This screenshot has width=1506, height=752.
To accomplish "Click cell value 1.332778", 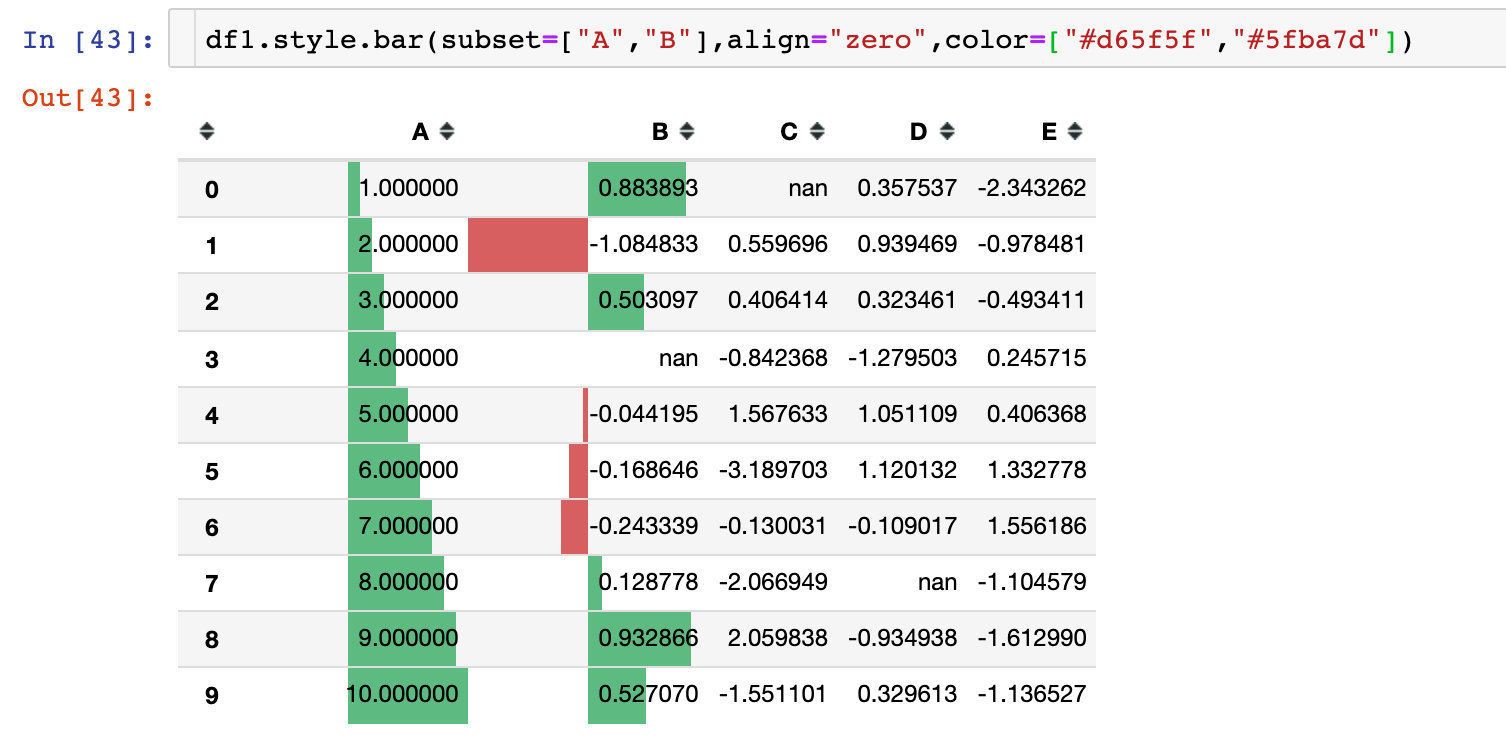I will tap(1036, 470).
